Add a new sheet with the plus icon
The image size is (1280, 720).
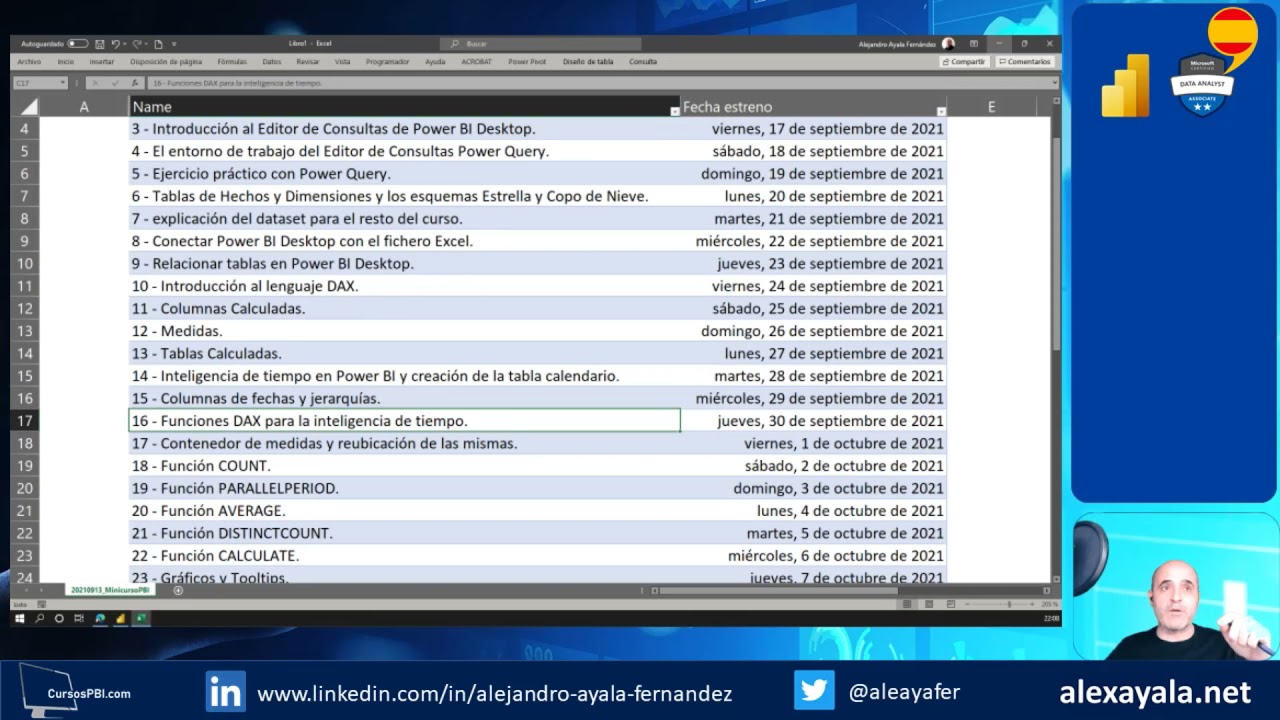[x=178, y=590]
